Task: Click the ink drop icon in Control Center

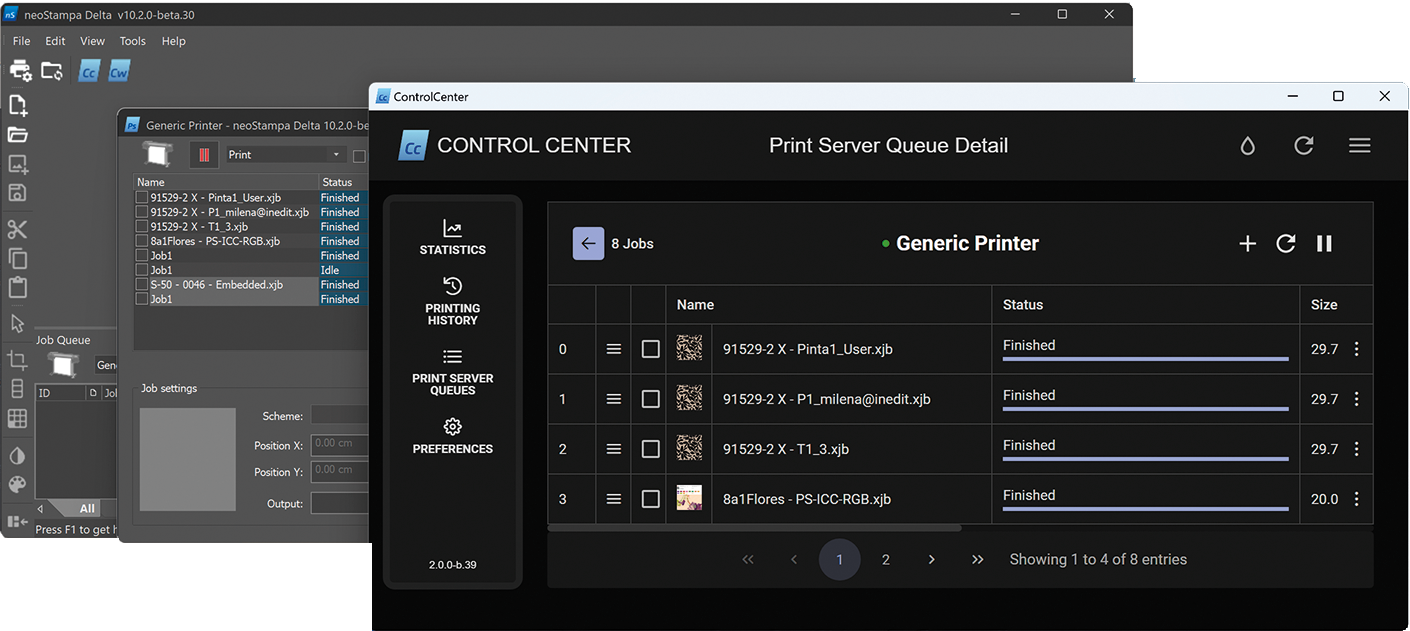Action: point(1247,146)
